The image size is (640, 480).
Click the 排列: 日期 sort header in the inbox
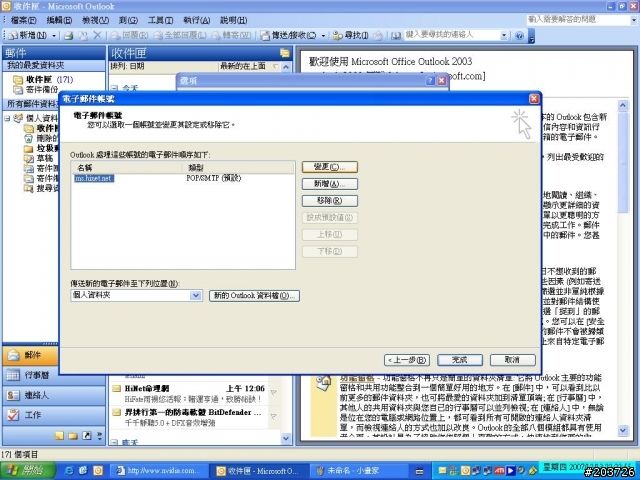163,67
